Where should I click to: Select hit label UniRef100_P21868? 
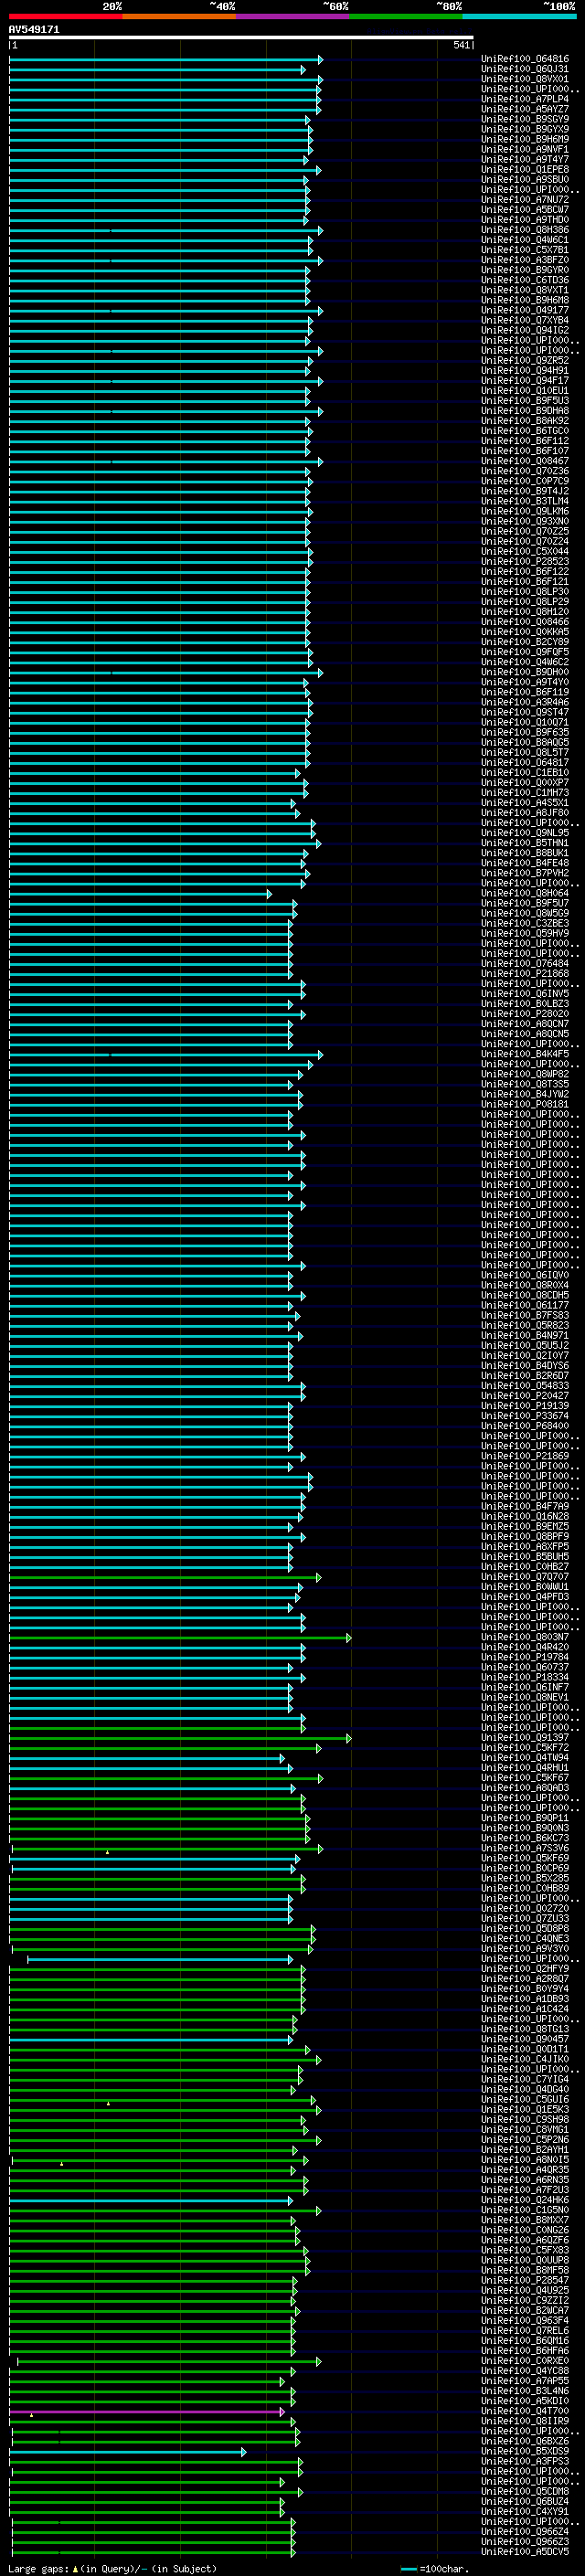pos(525,974)
